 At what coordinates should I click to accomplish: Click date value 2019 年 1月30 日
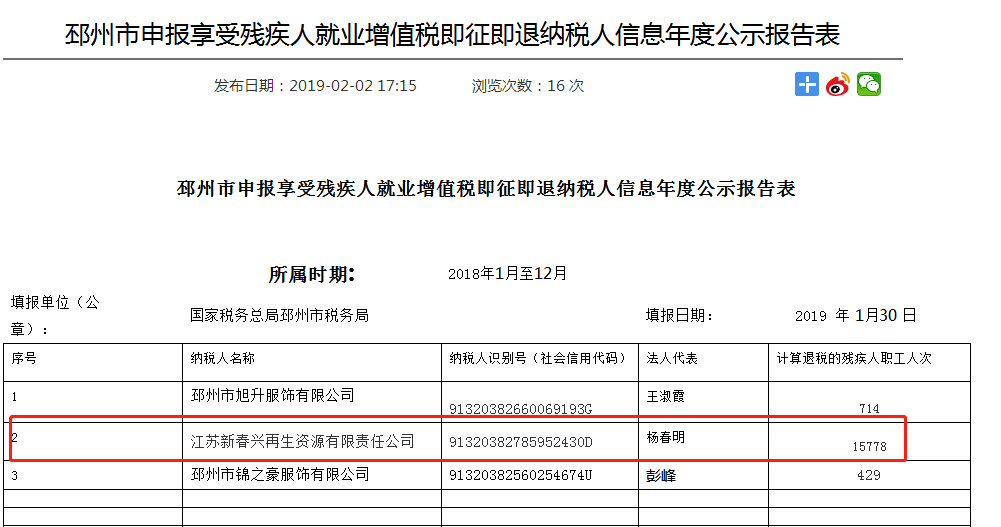855,315
